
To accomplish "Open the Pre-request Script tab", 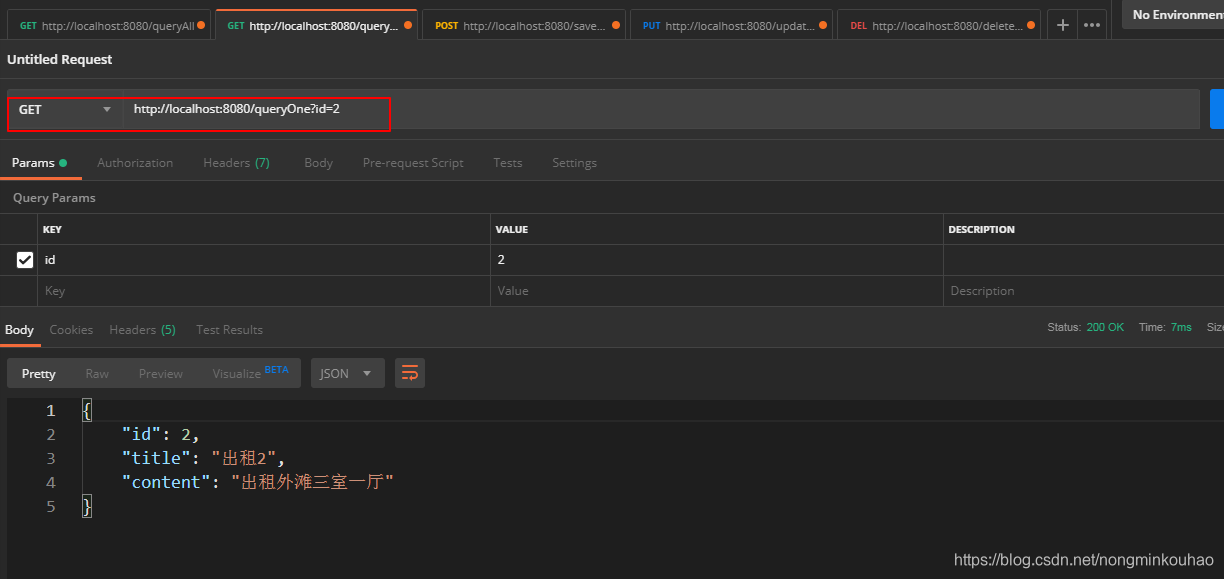I will tap(413, 162).
